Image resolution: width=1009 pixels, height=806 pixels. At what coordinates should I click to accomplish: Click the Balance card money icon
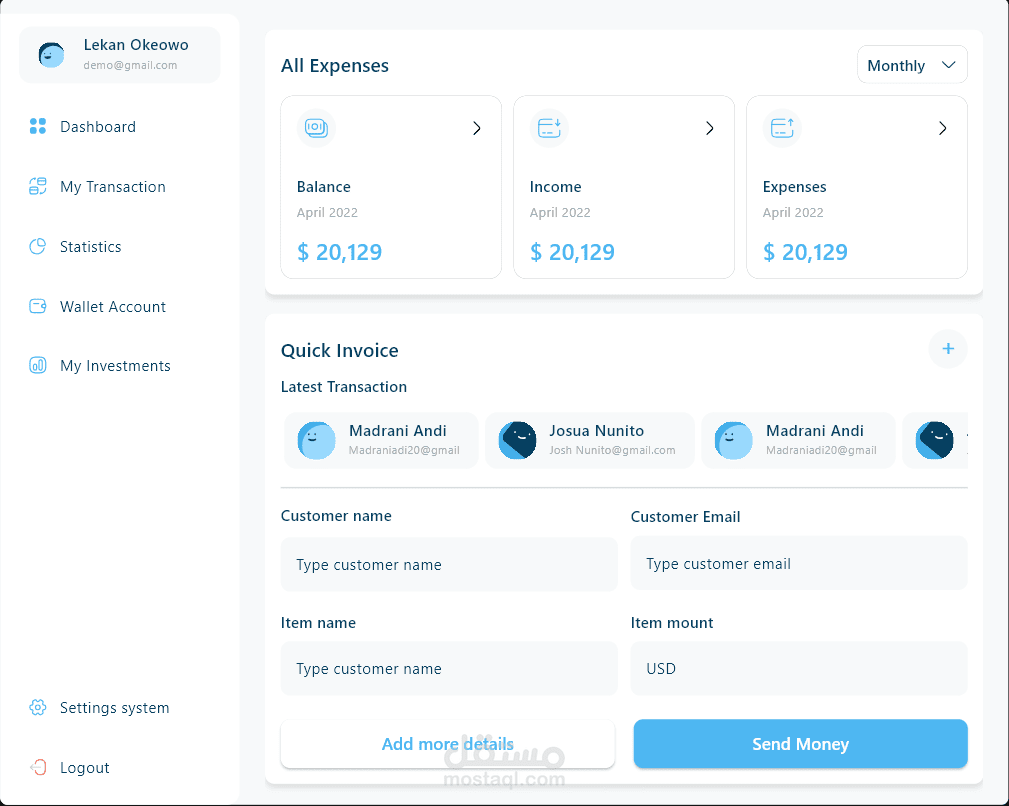(x=315, y=128)
